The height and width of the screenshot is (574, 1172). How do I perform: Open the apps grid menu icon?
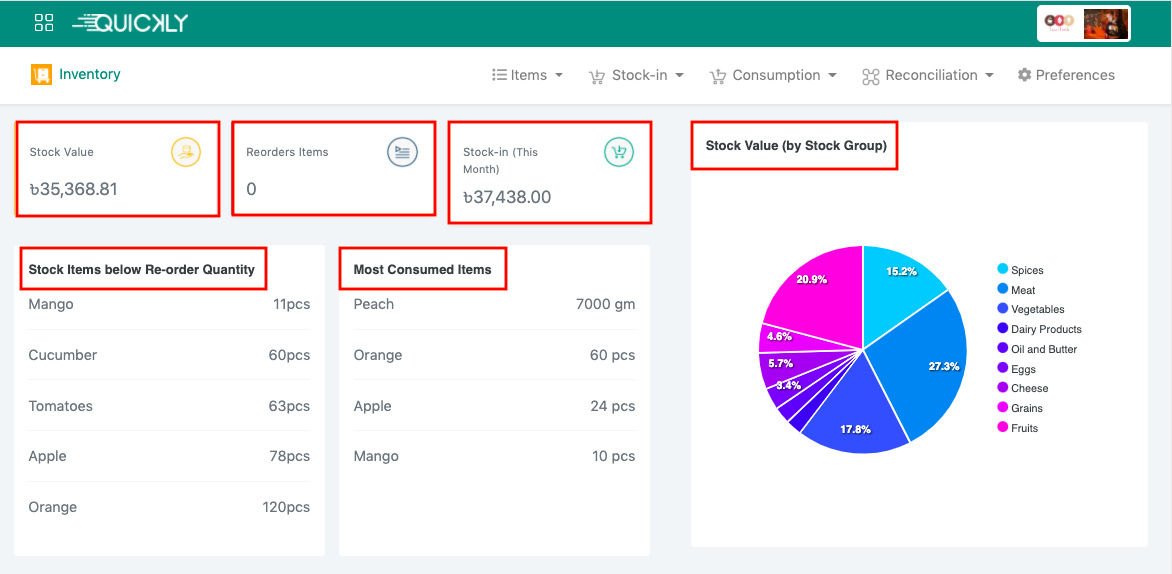(44, 23)
